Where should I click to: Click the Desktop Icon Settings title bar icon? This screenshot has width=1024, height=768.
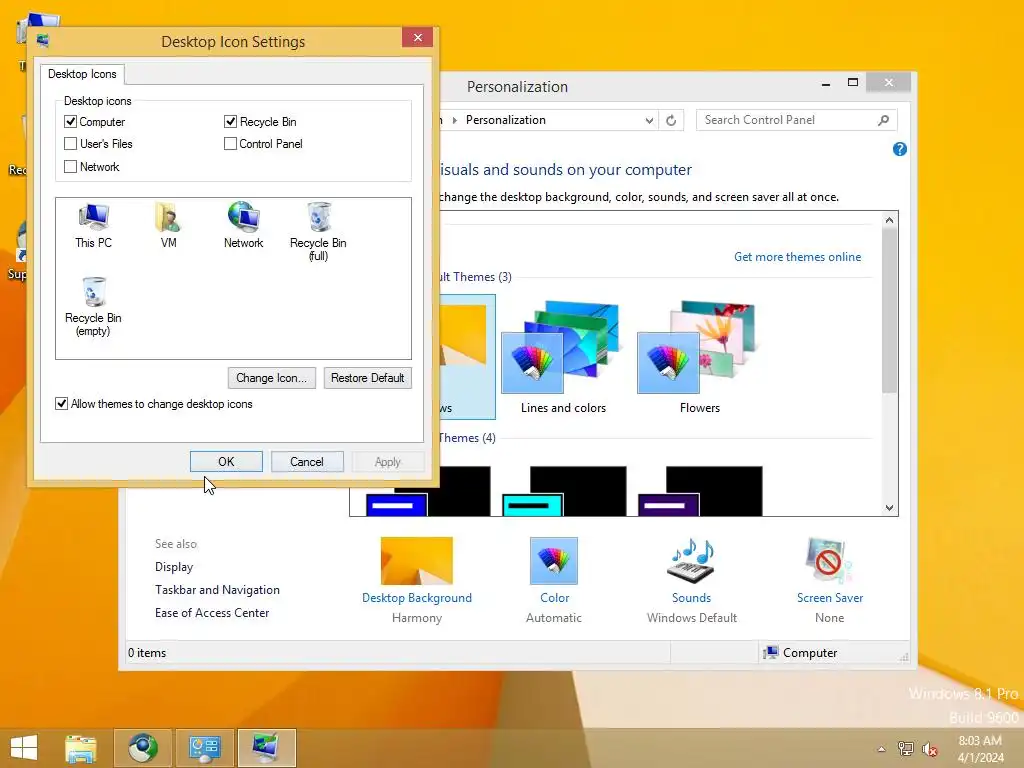(43, 41)
